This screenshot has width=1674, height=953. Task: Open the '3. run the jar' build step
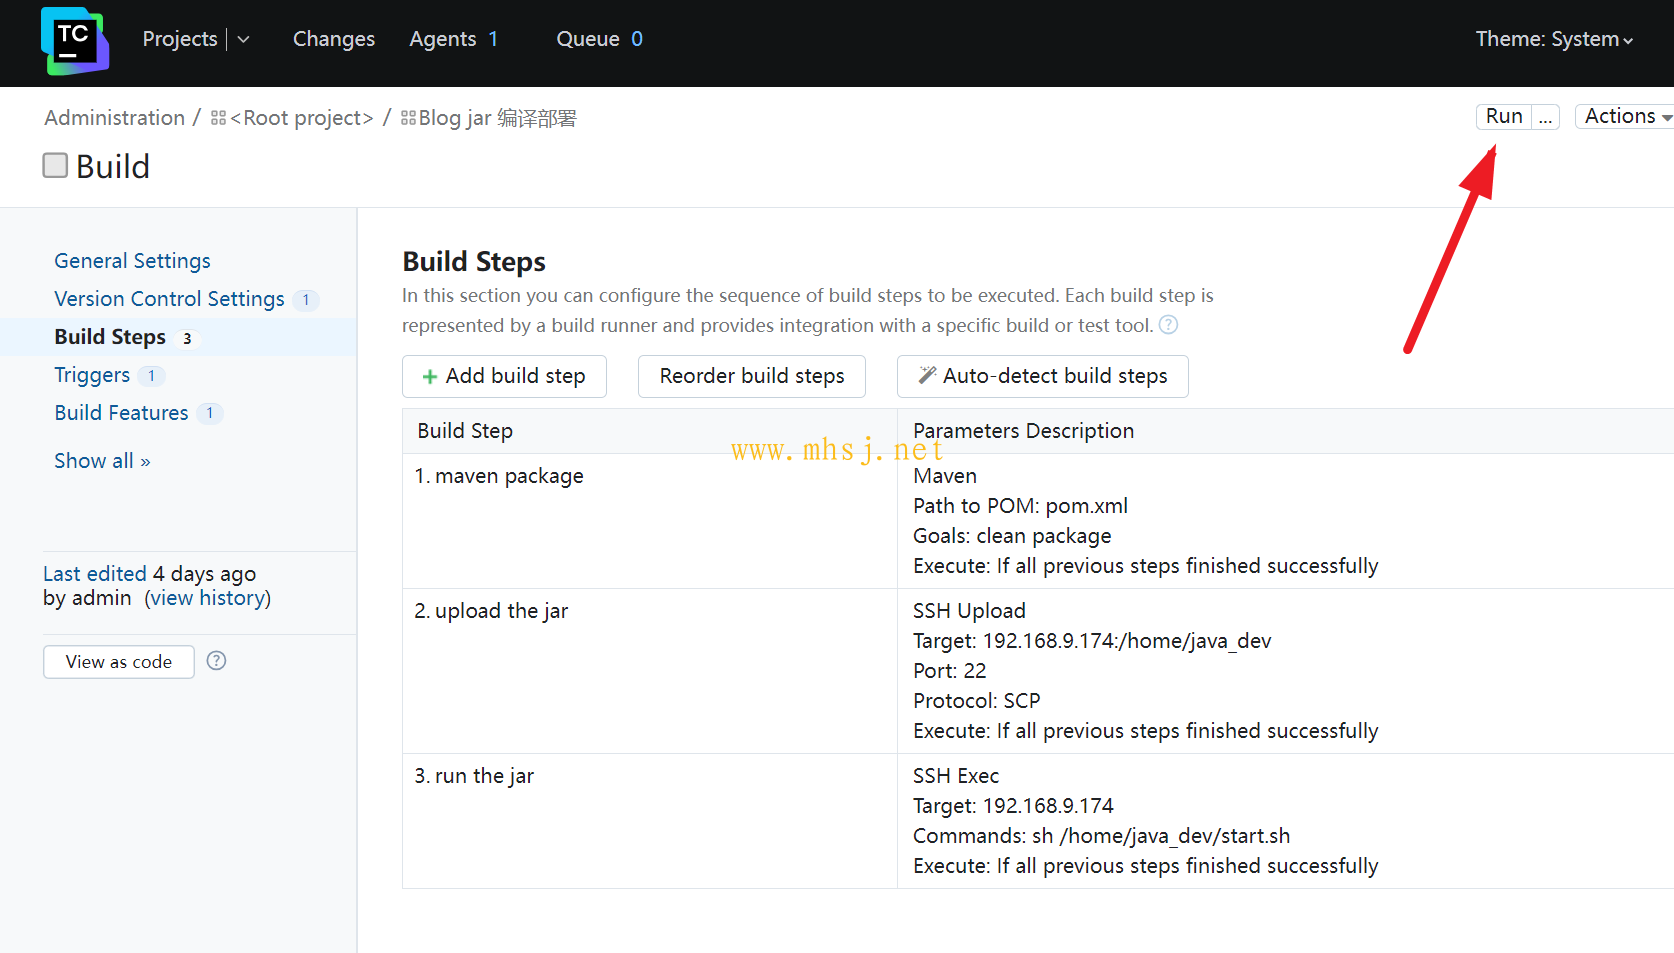pyautogui.click(x=474, y=776)
